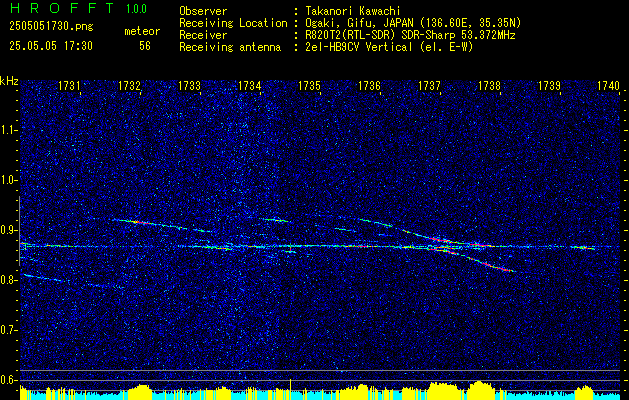629x400 pixels.
Task: Click the 1731 time axis marker
Action: 69,86
